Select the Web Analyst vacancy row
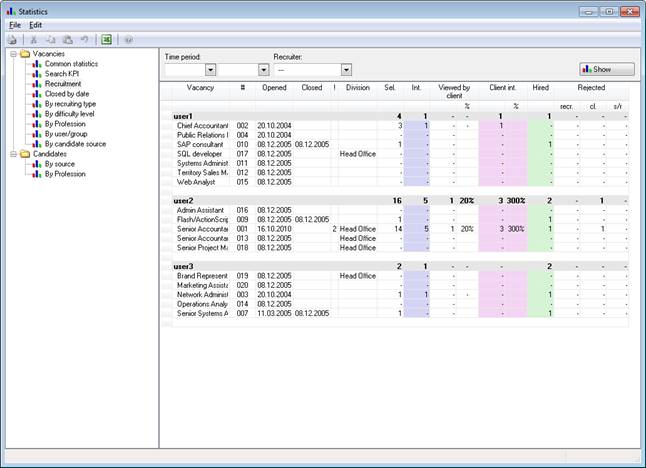The width and height of the screenshot is (646, 468). [x=400, y=182]
